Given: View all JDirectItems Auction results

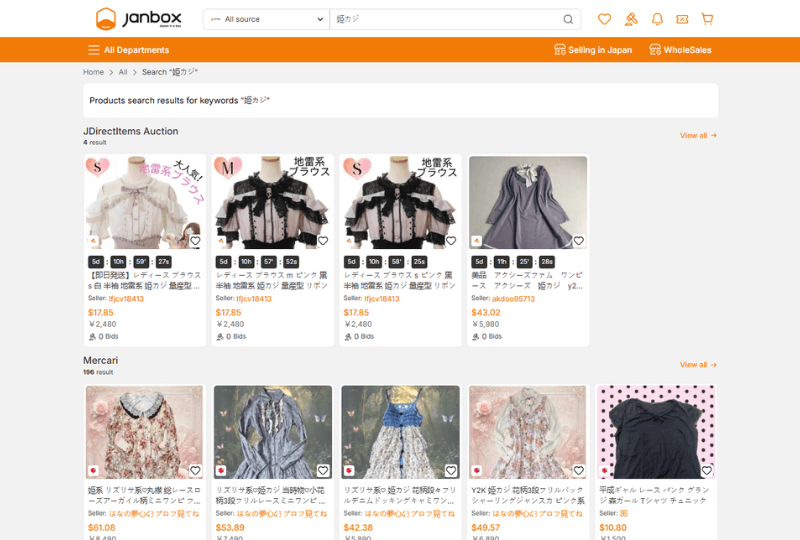Looking at the screenshot, I should point(698,135).
